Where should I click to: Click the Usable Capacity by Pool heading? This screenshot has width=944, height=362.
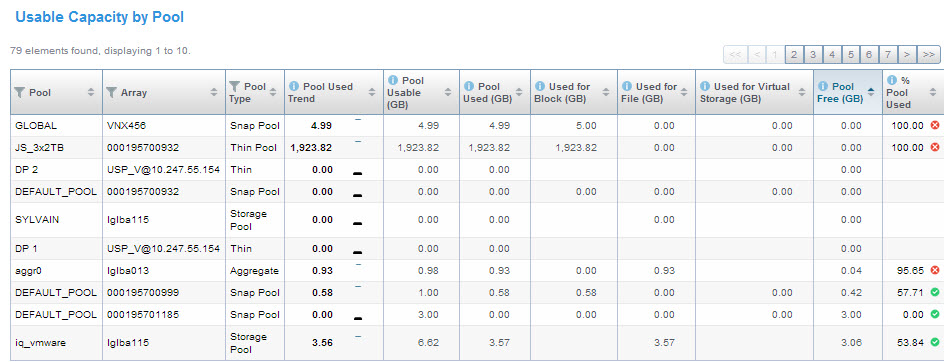click(x=99, y=17)
